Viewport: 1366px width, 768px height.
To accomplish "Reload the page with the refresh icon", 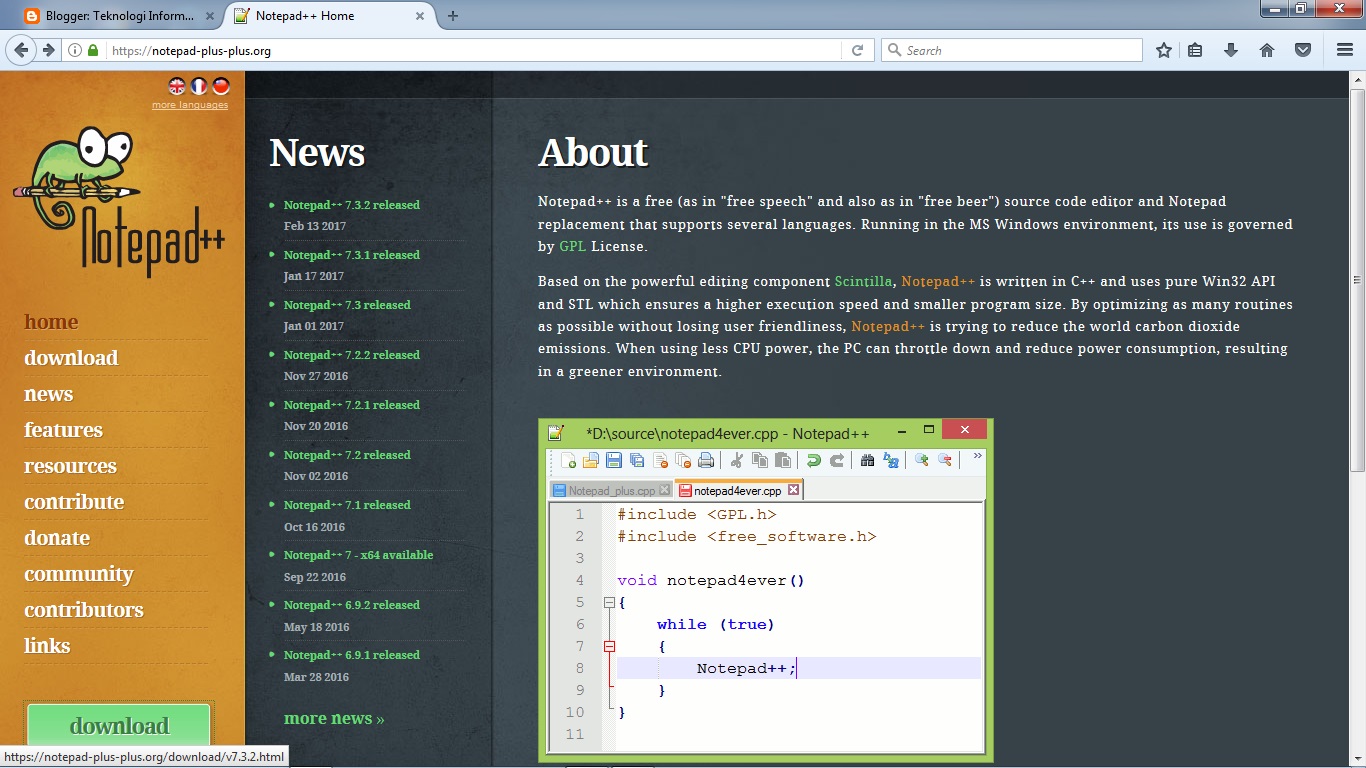I will [x=857, y=50].
